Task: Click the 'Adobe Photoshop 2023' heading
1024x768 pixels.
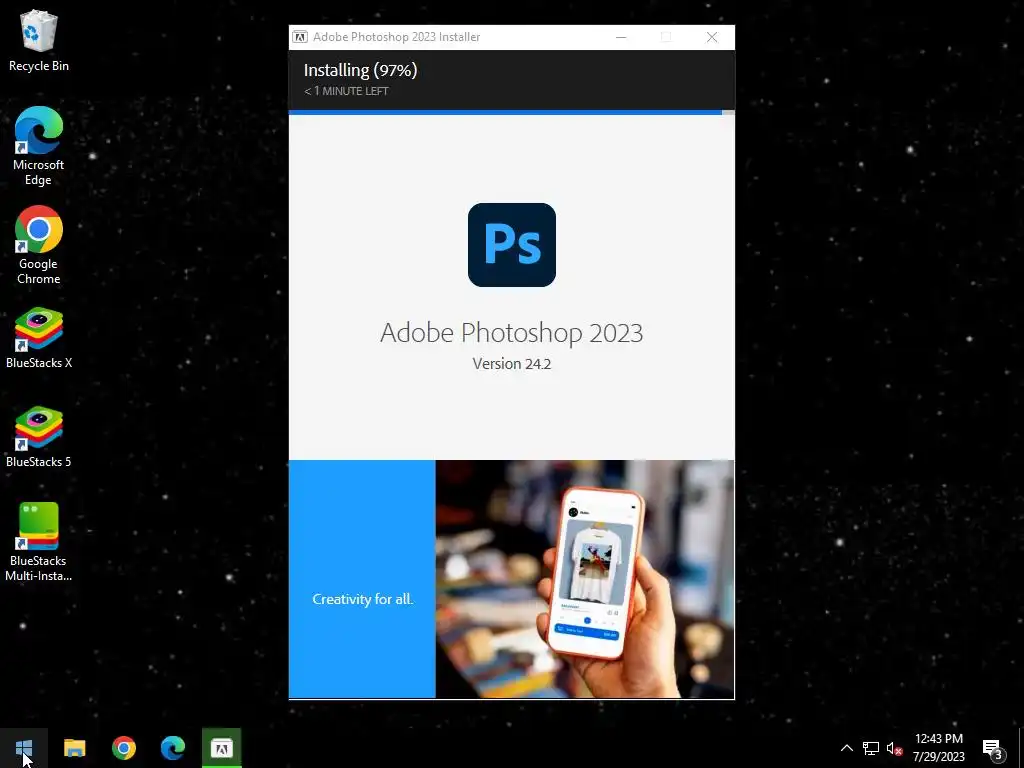Action: [x=512, y=332]
